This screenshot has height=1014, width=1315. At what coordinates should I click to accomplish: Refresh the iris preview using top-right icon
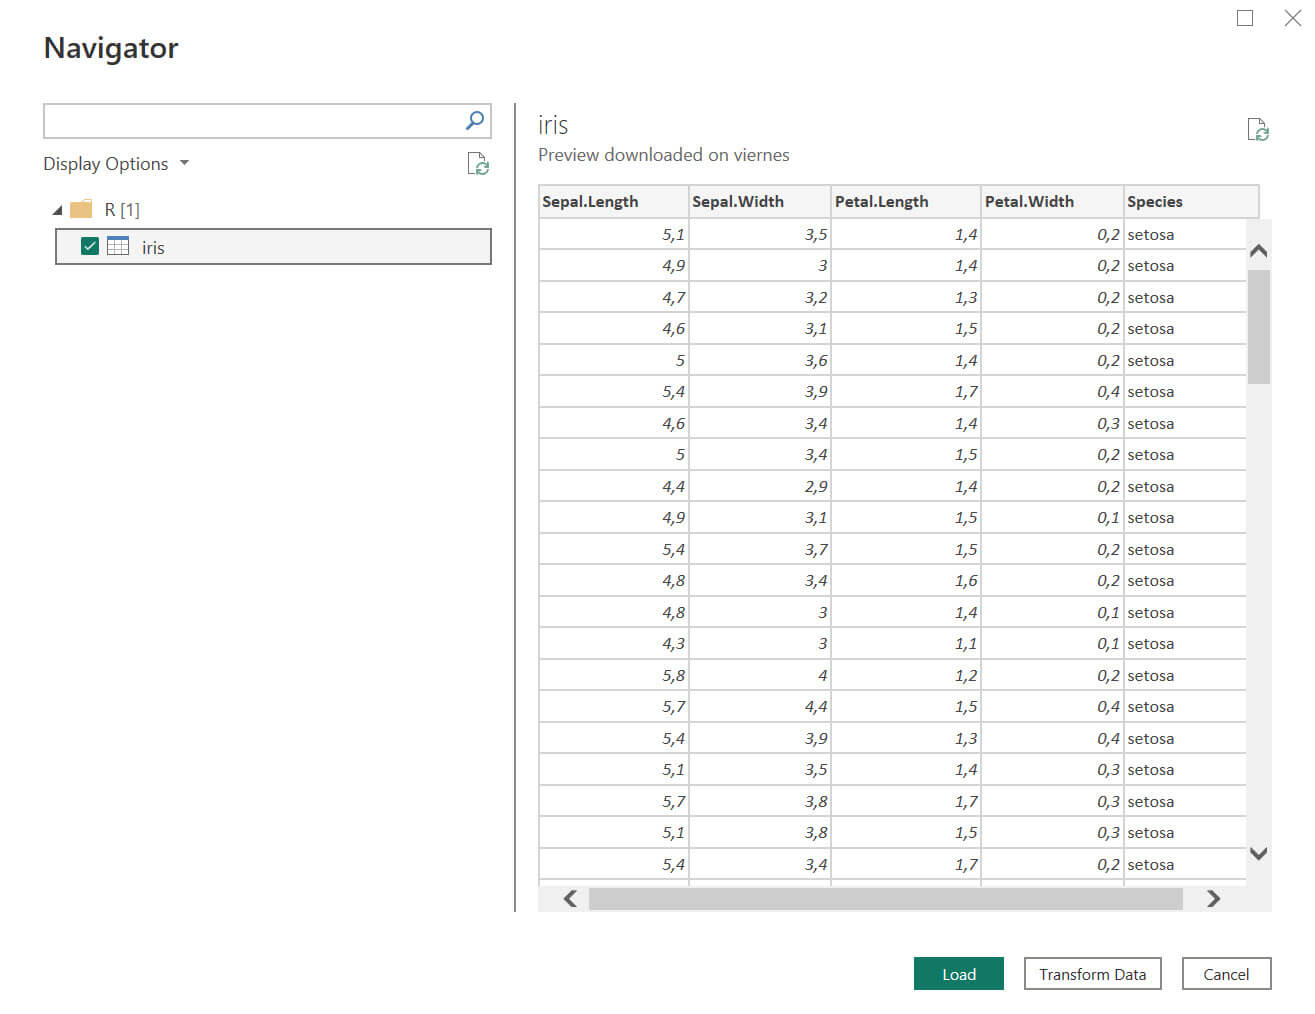[x=1257, y=130]
